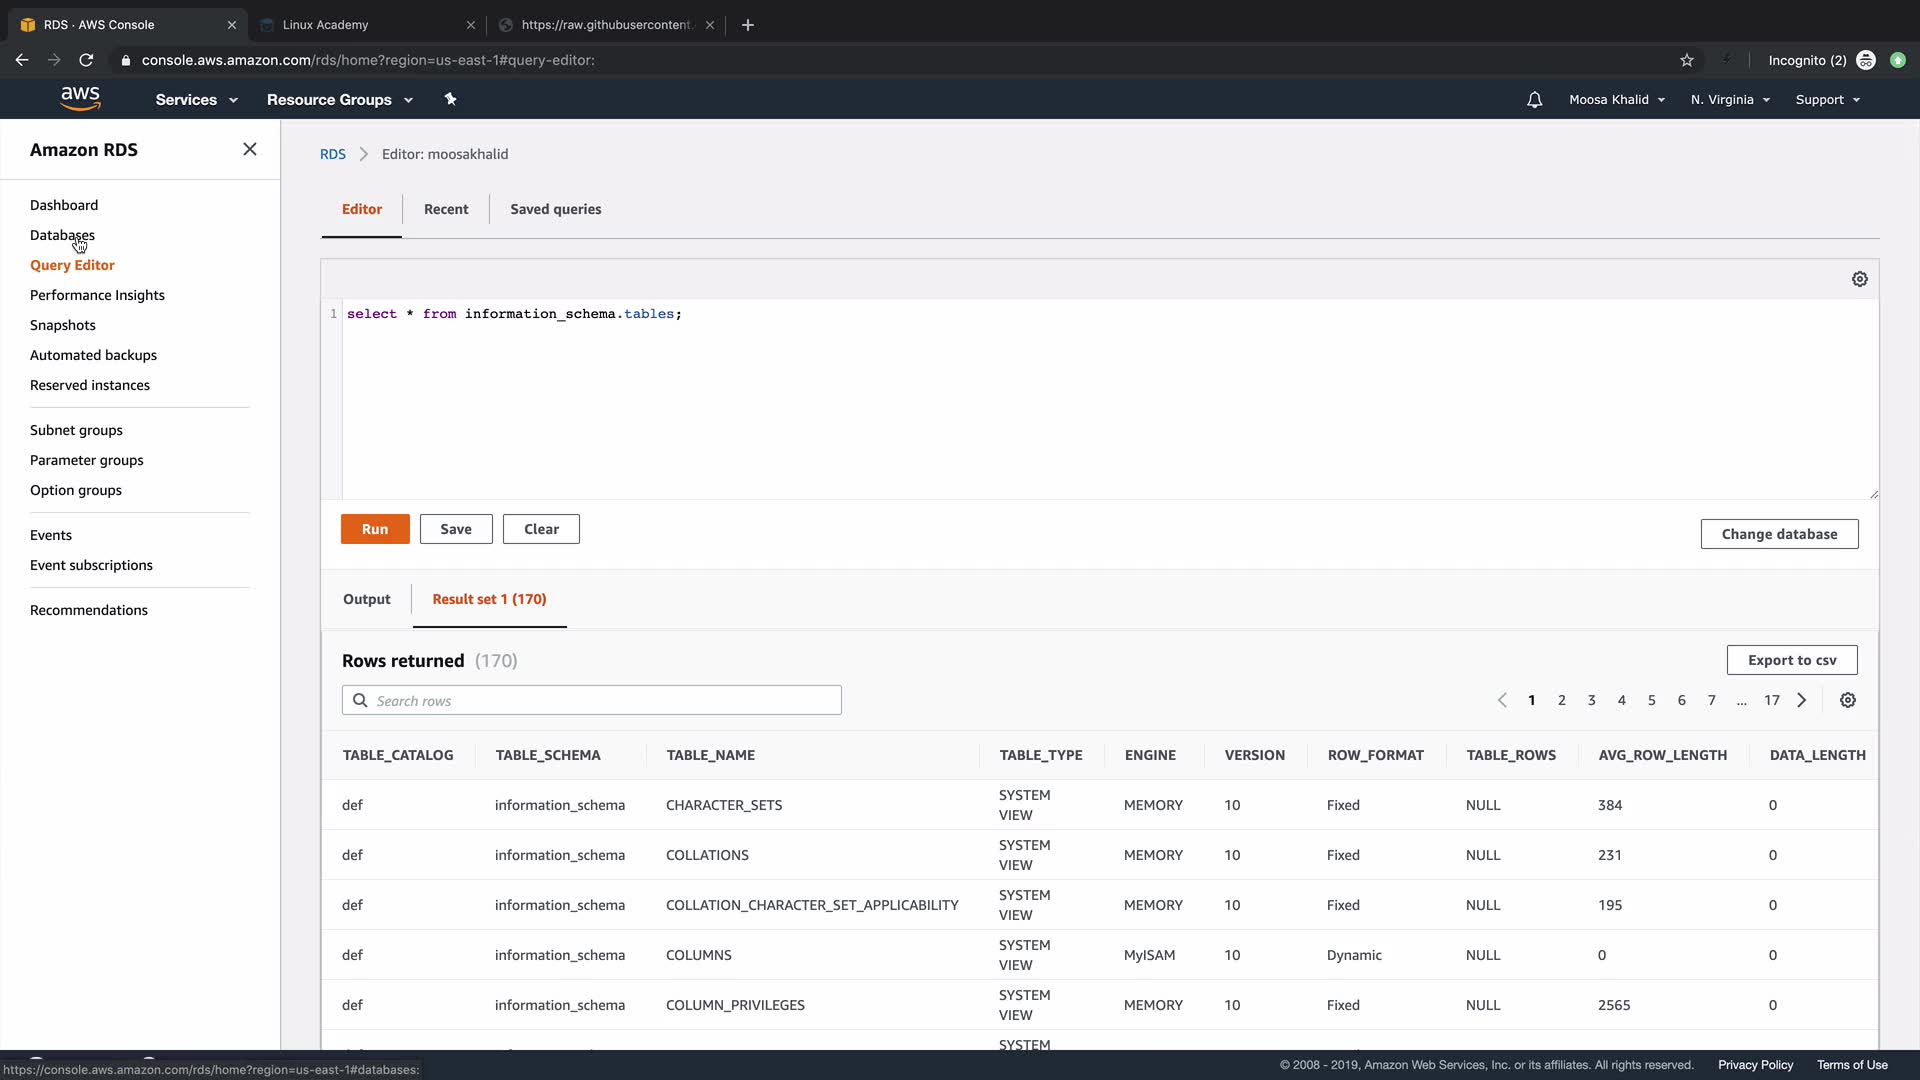Run the SQL query
This screenshot has width=1920, height=1080.
375,529
